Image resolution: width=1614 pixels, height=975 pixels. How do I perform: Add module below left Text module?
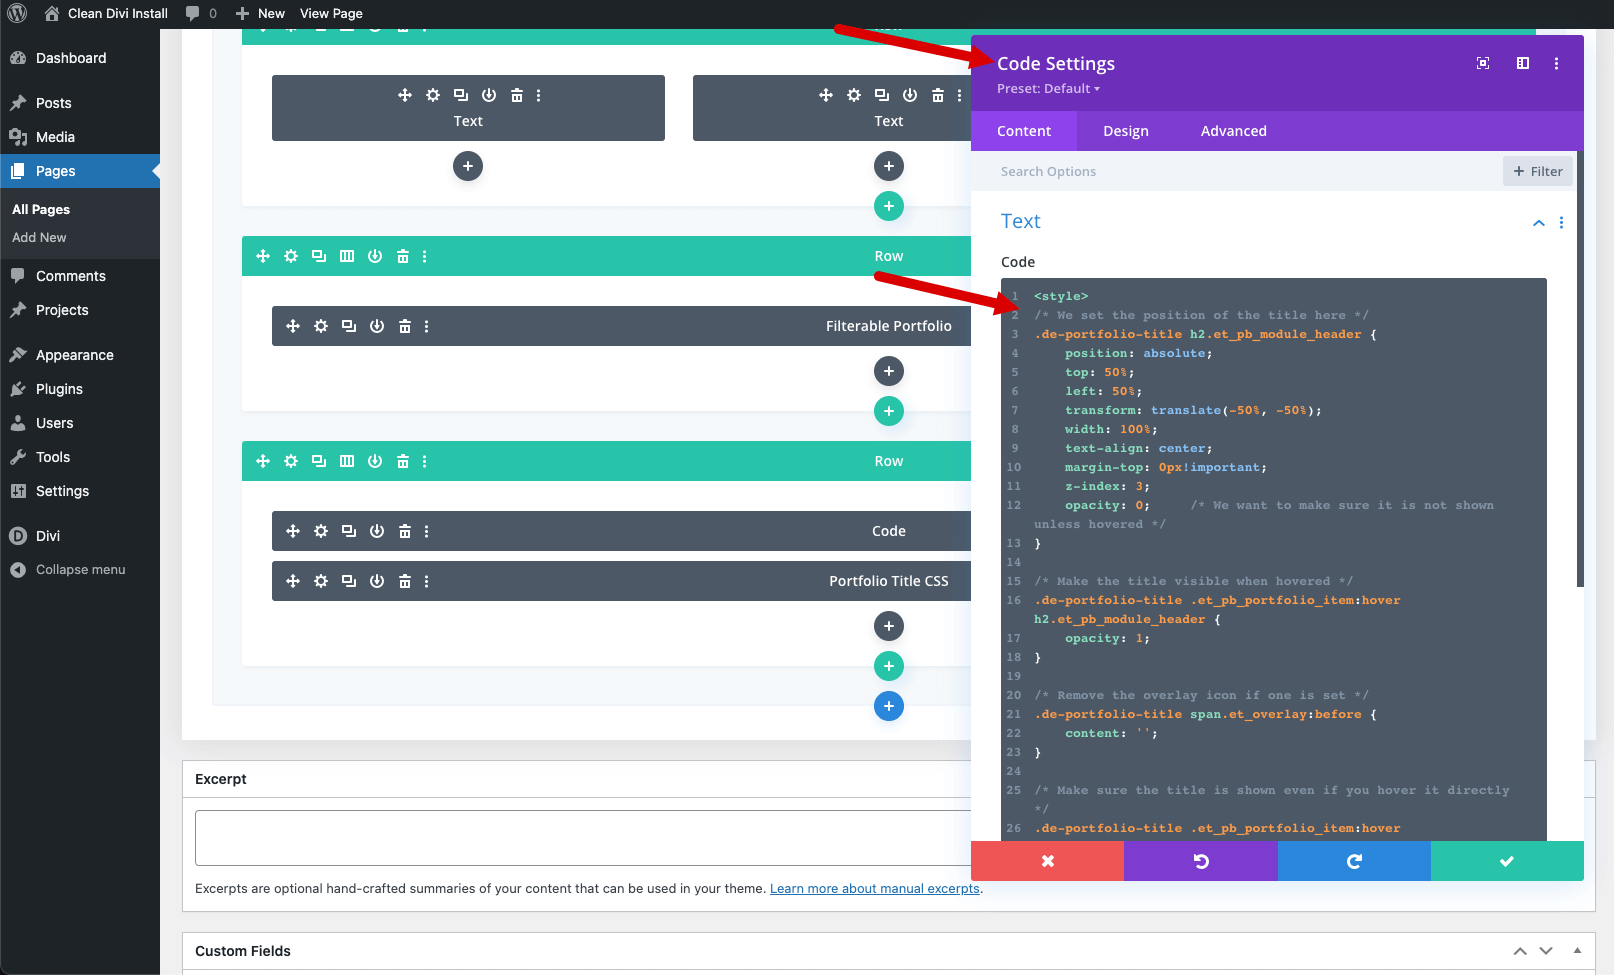click(x=468, y=166)
